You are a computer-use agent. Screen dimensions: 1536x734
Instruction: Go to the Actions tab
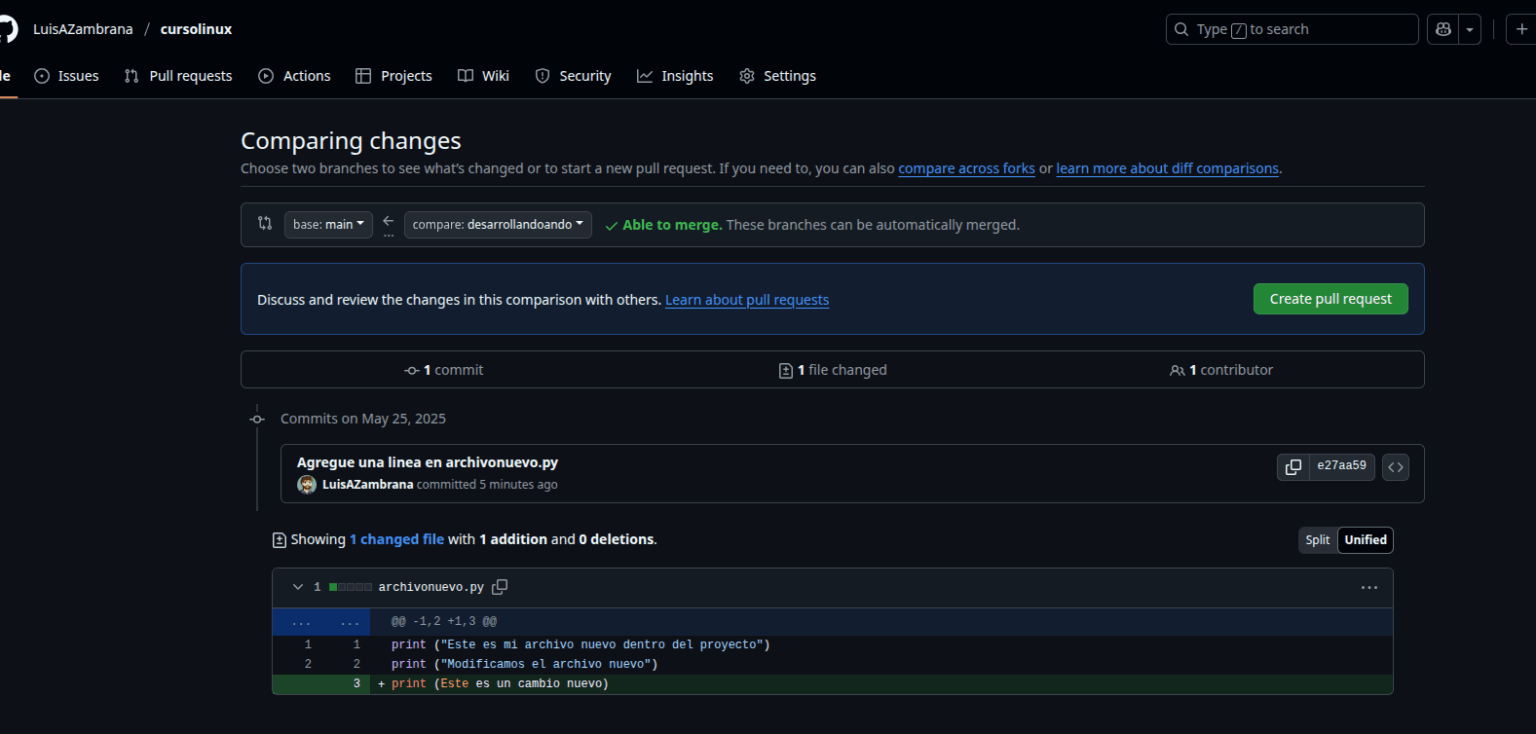point(294,75)
